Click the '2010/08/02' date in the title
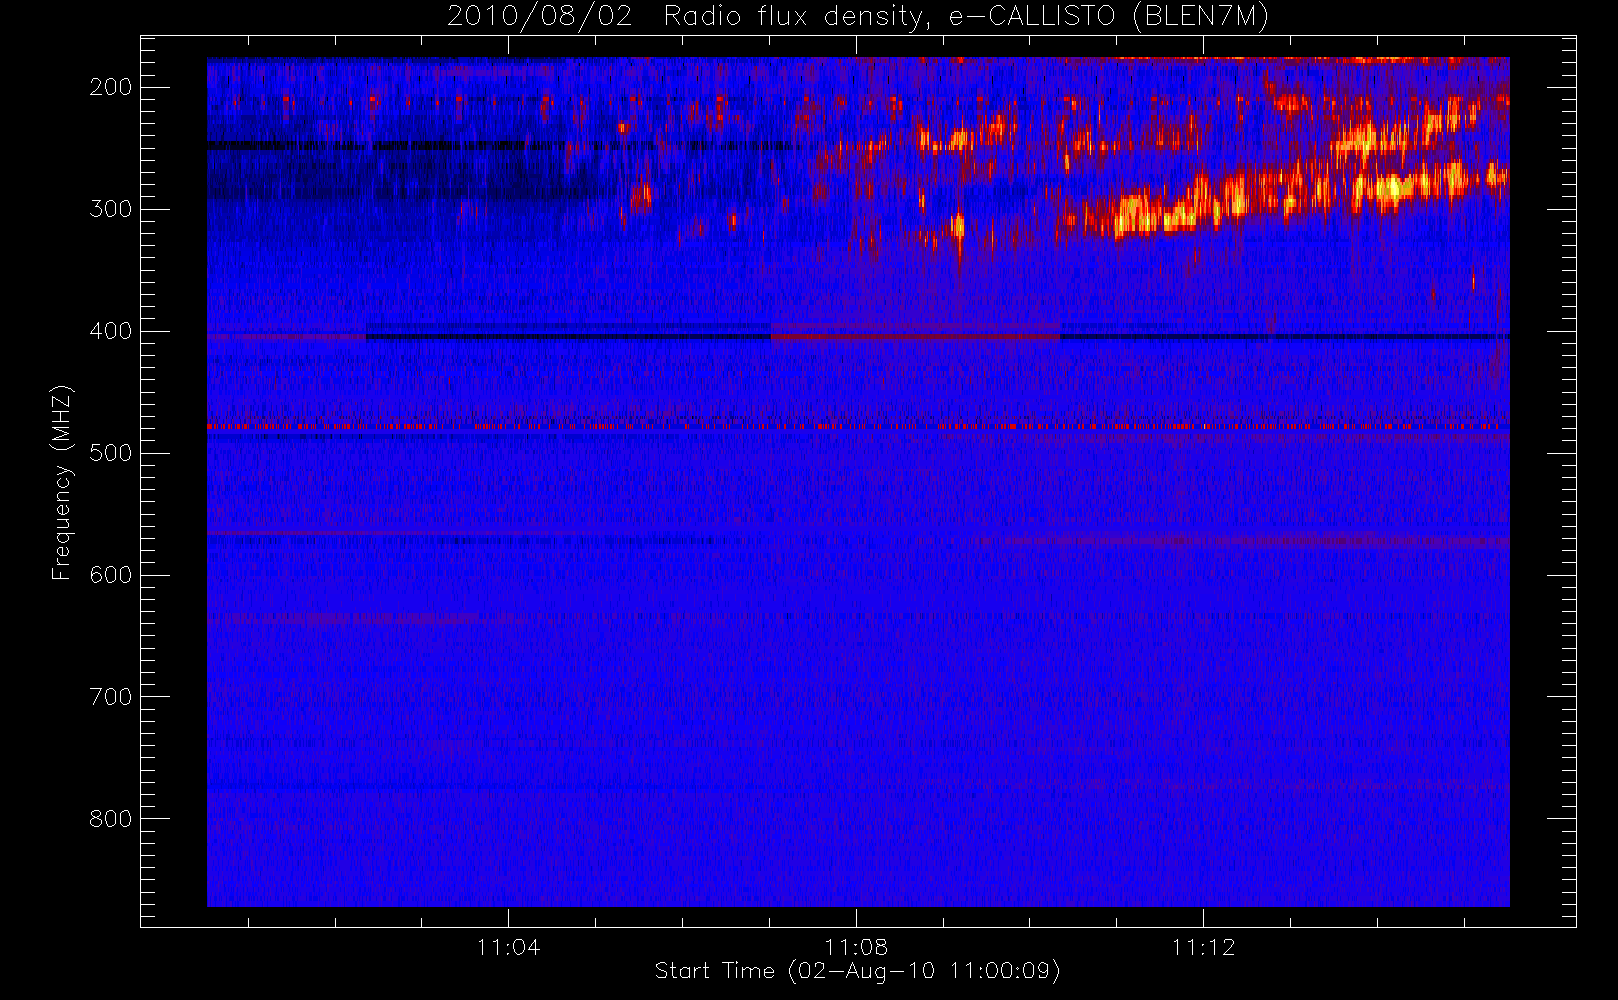The image size is (1618, 1000). pos(540,17)
